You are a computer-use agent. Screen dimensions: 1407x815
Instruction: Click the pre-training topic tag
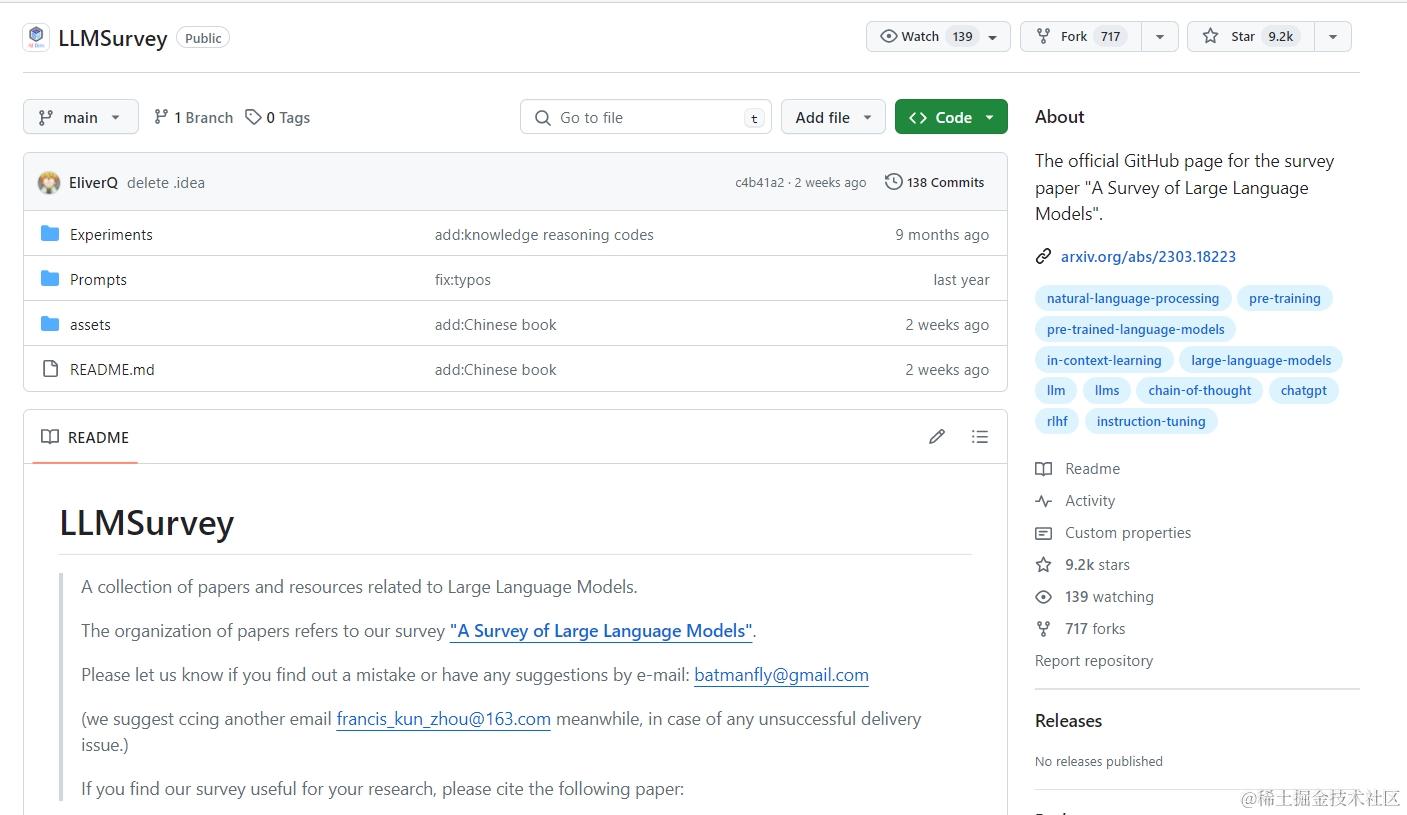click(1285, 298)
